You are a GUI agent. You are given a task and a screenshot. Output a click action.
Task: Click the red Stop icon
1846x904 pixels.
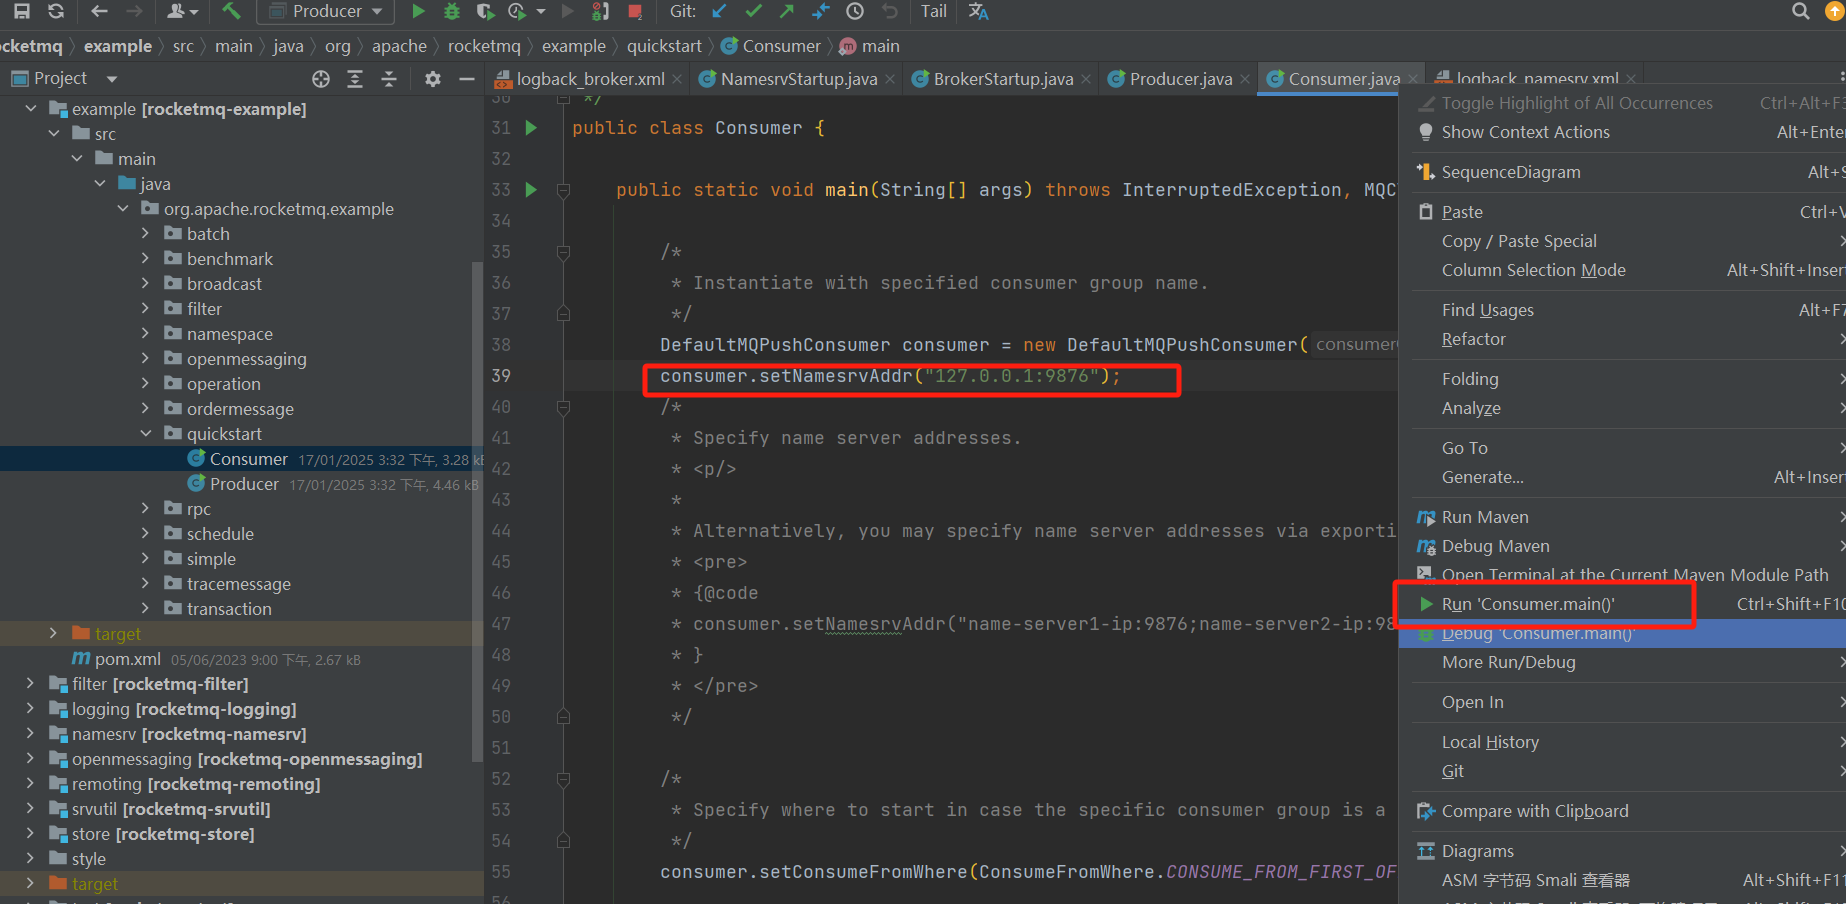pos(635,11)
